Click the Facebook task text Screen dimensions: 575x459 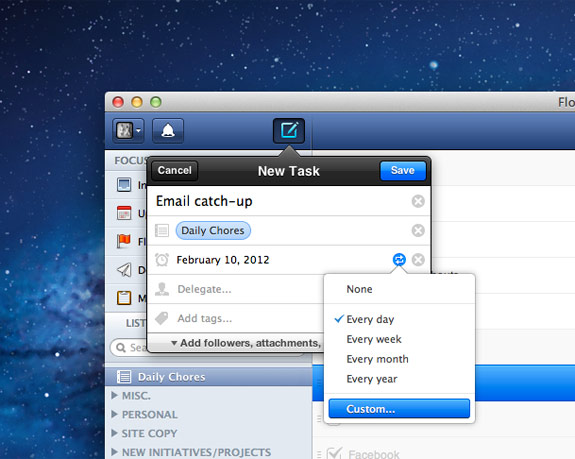(374, 454)
